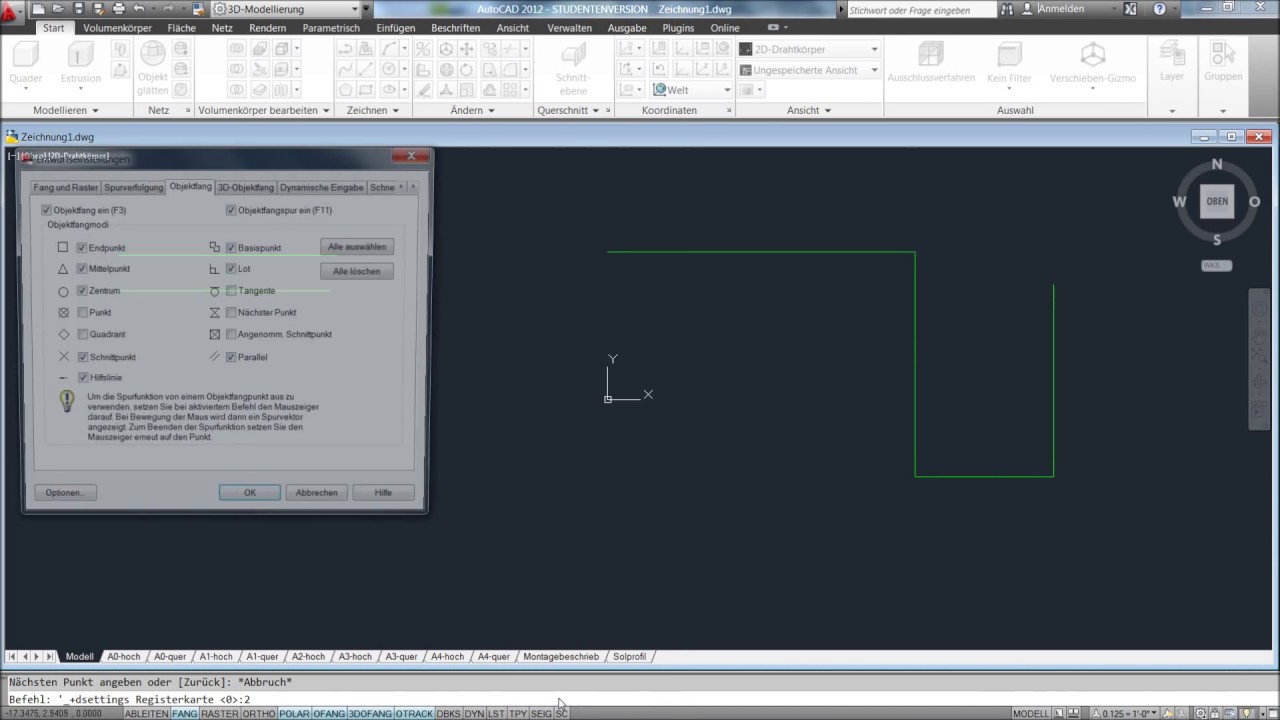This screenshot has height=720, width=1280.
Task: Toggle ORTHO mode in status bar
Action: click(259, 714)
